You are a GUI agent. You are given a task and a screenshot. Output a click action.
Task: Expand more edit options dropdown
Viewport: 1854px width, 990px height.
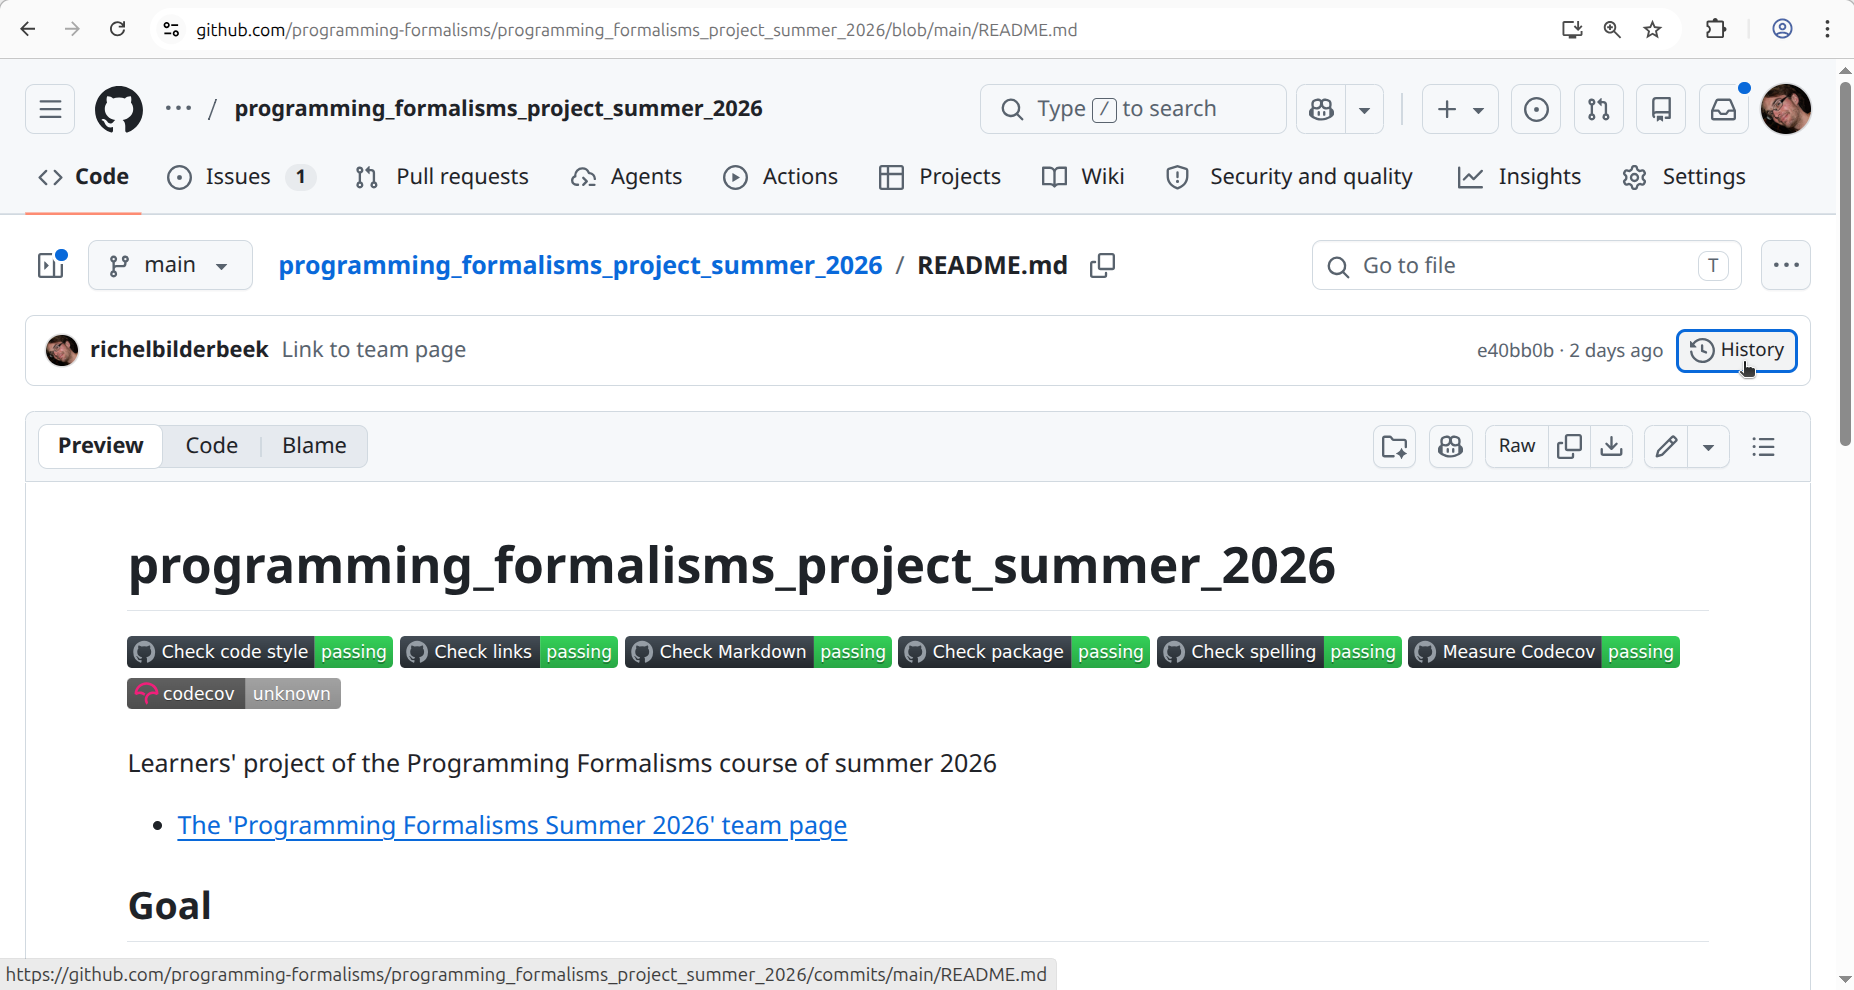click(x=1708, y=446)
